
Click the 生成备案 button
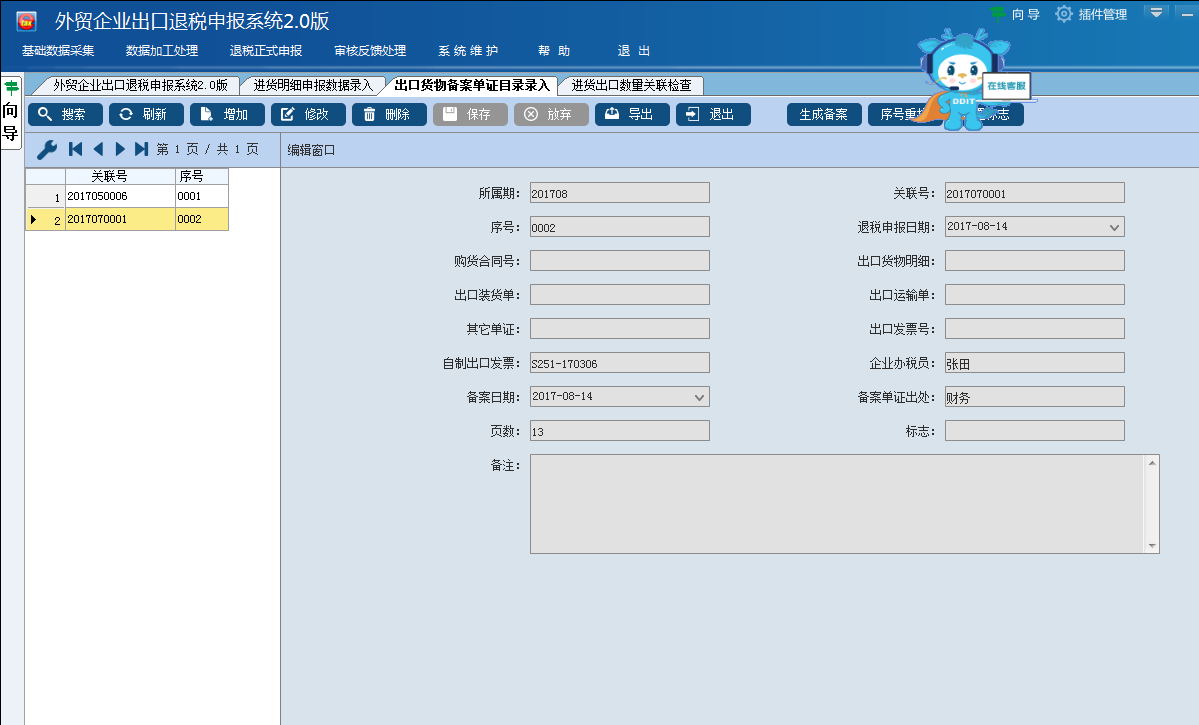click(x=824, y=114)
